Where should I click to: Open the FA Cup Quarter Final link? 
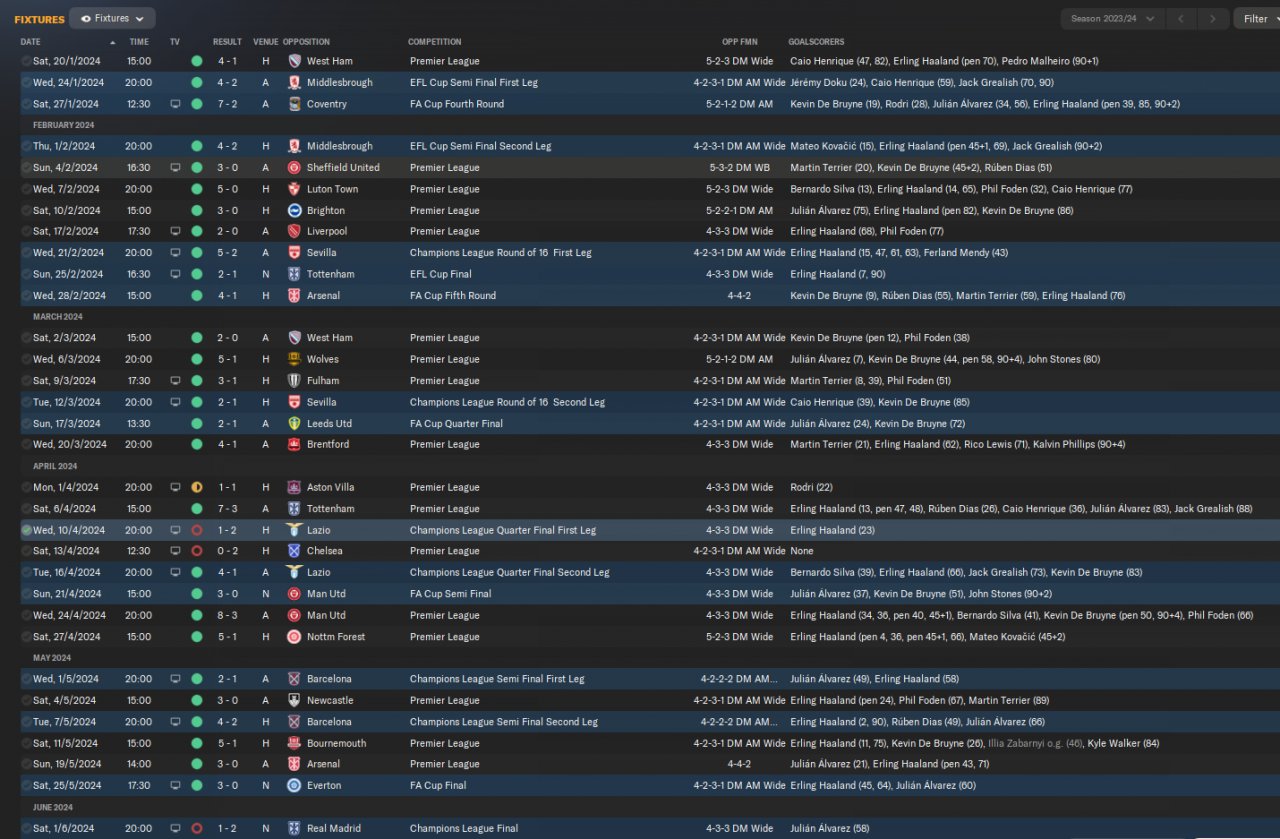(456, 424)
